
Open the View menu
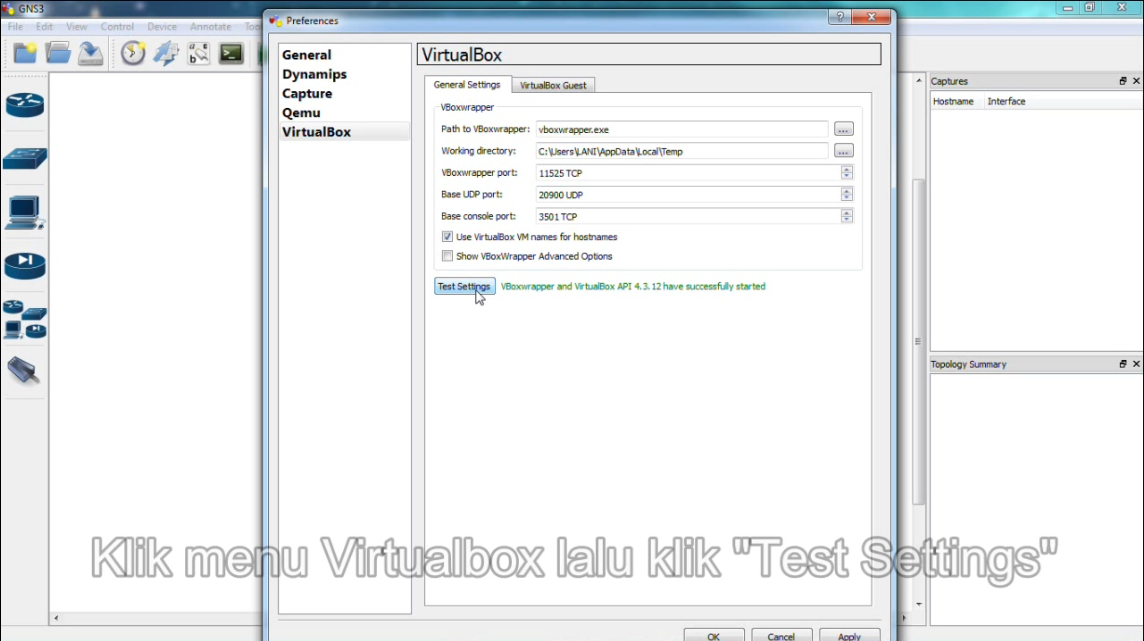pyautogui.click(x=77, y=26)
